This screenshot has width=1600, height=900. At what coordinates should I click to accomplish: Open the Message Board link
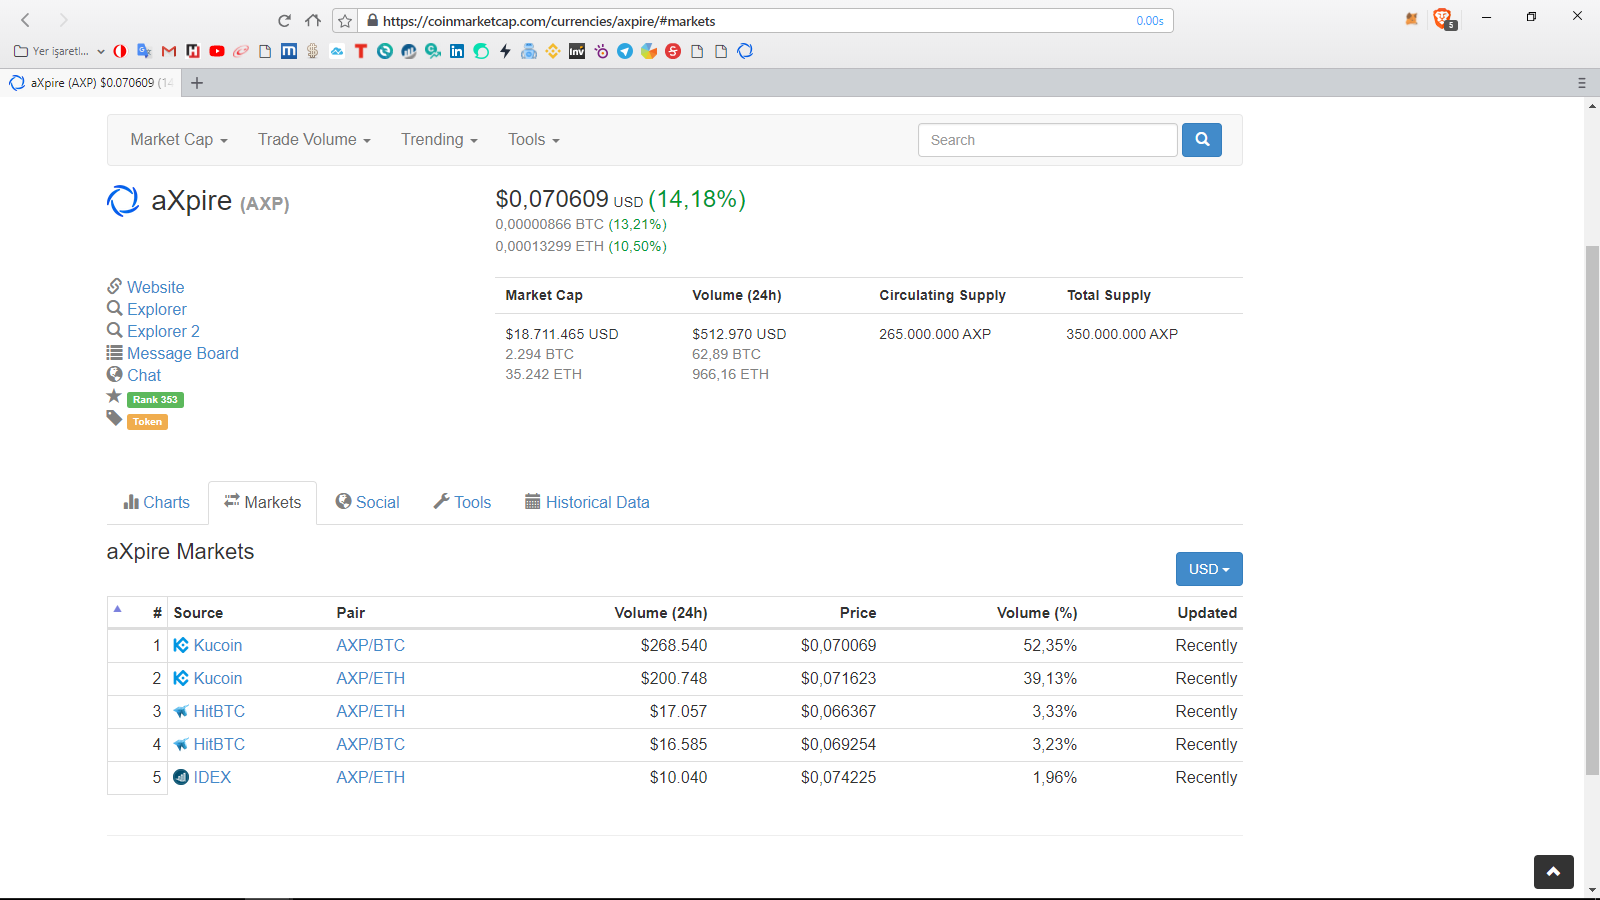point(183,353)
